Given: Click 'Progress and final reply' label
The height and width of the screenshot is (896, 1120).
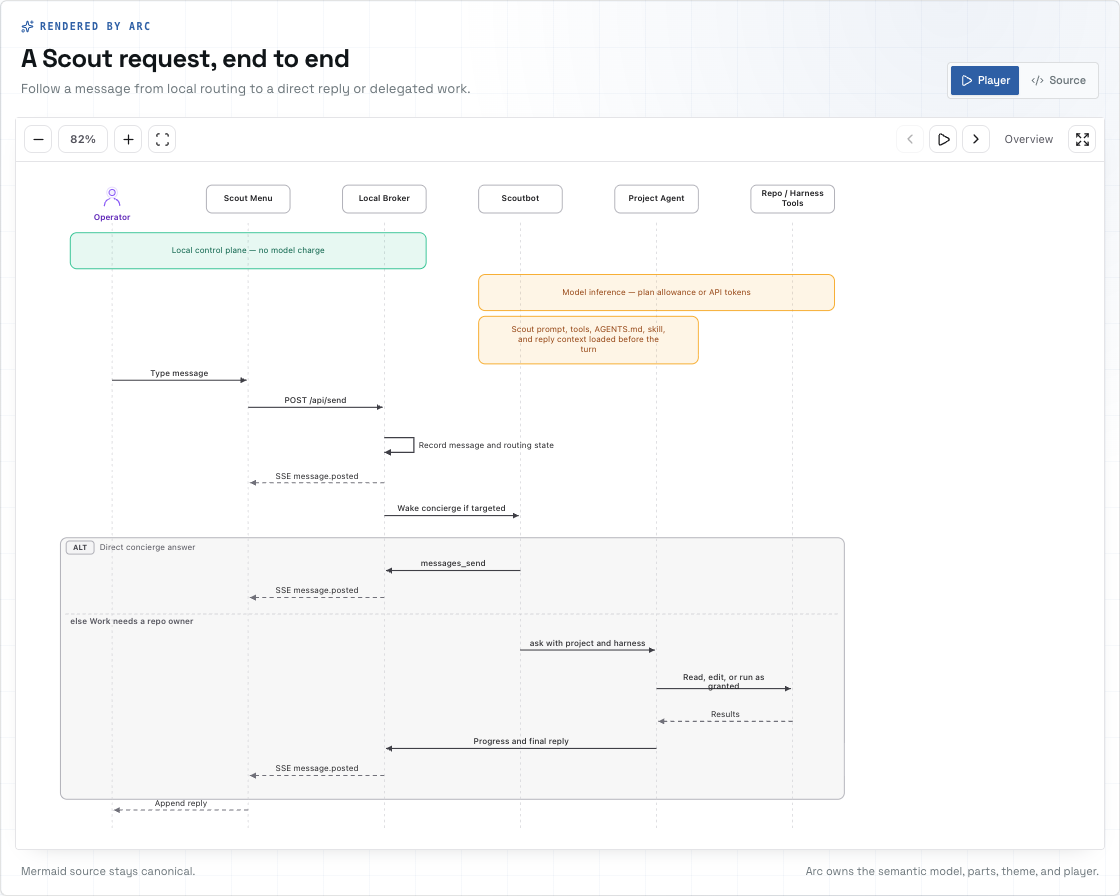Looking at the screenshot, I should coord(521,741).
